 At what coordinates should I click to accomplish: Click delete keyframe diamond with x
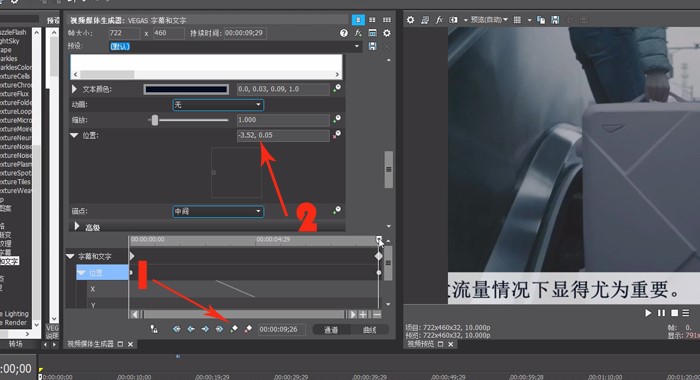pyautogui.click(x=248, y=329)
